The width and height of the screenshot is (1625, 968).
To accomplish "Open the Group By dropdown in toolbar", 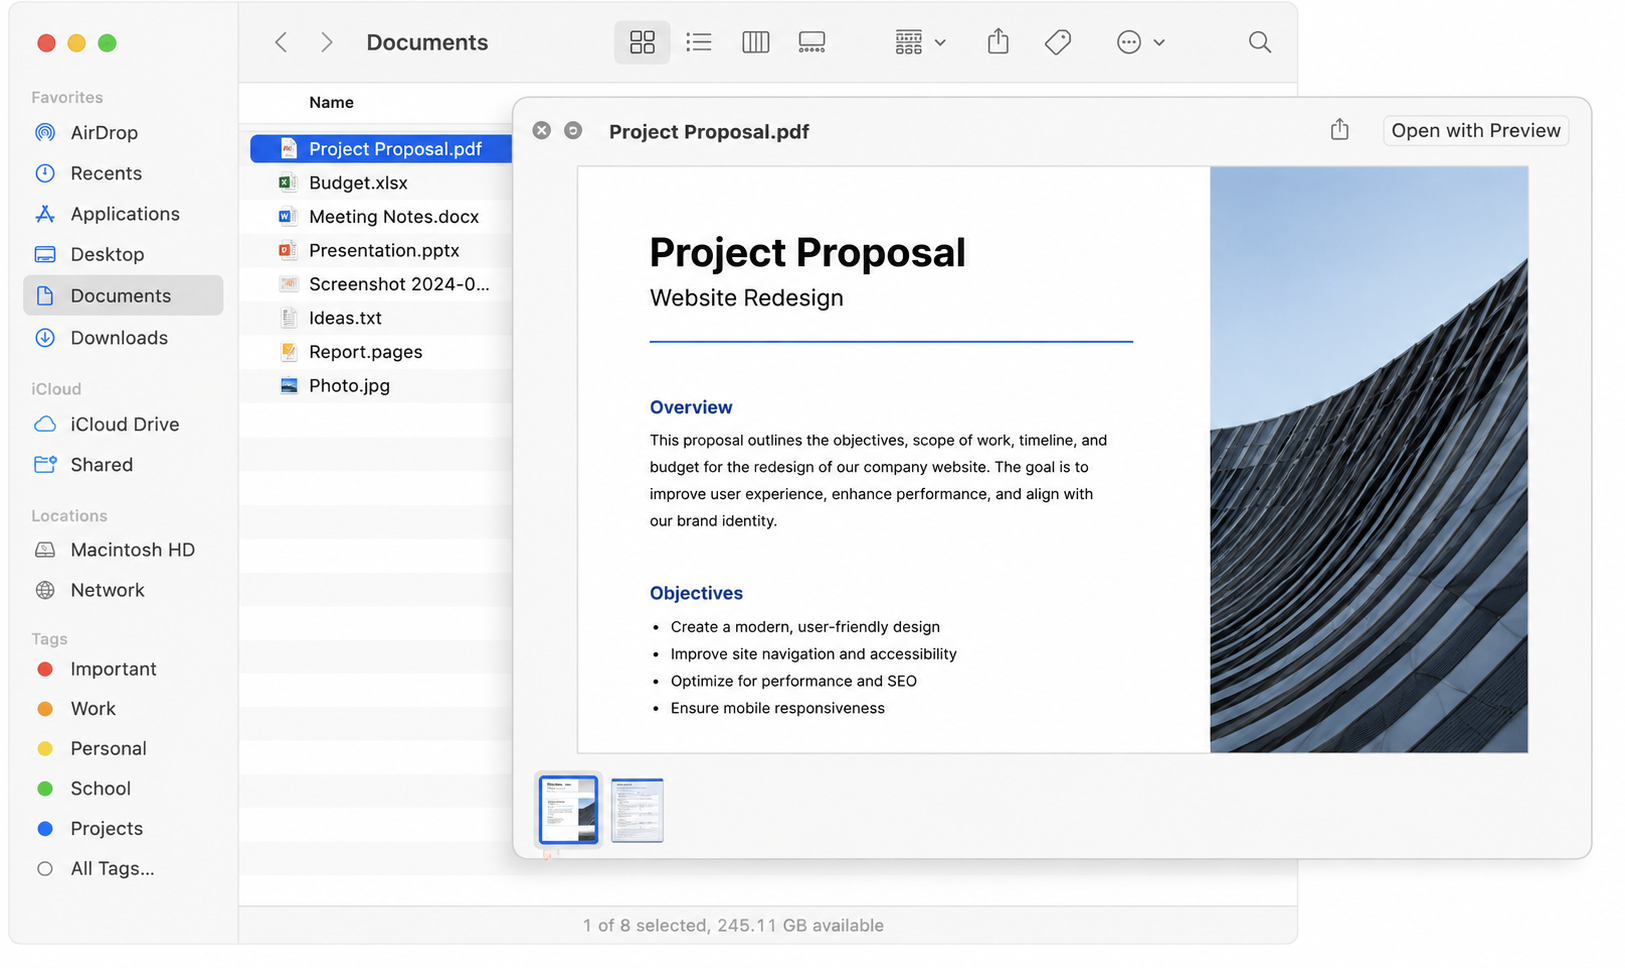I will coord(920,42).
